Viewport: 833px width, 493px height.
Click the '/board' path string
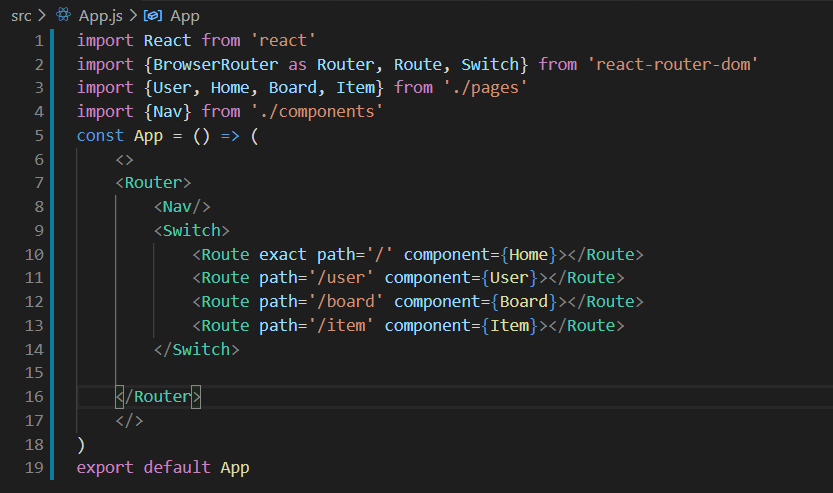(x=346, y=302)
